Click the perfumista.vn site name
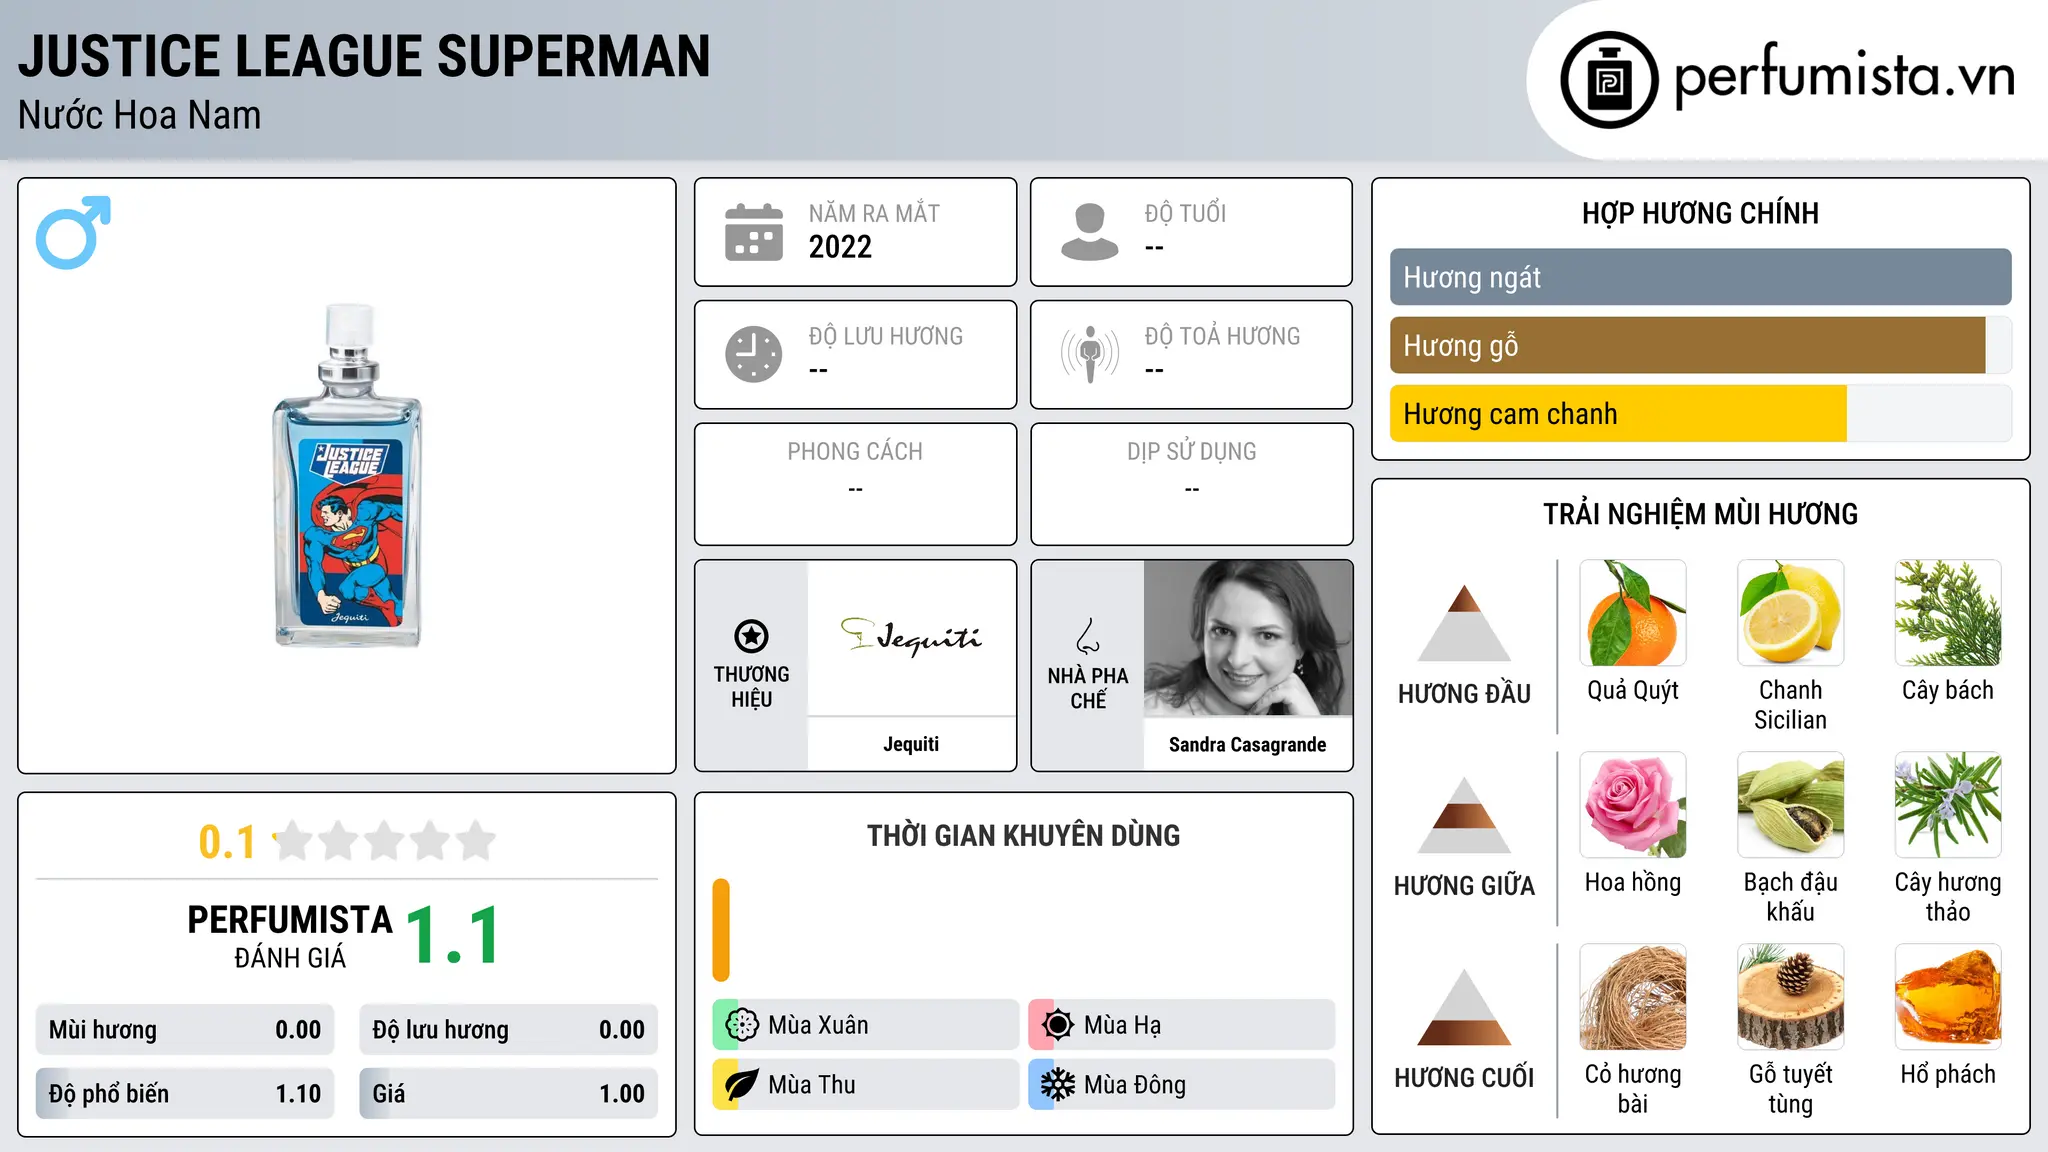 coord(1844,76)
